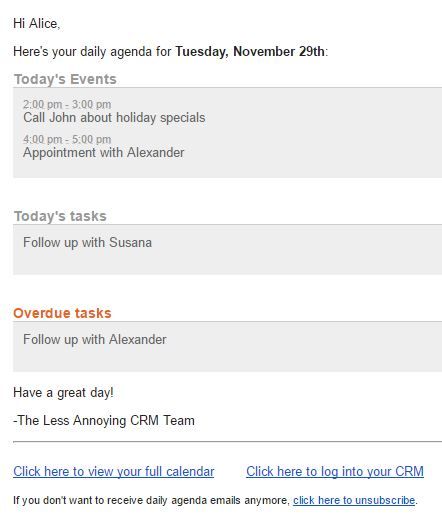Click the 'Hi Alice,' greeting text
This screenshot has height=524, width=442.
pyautogui.click(x=37, y=24)
